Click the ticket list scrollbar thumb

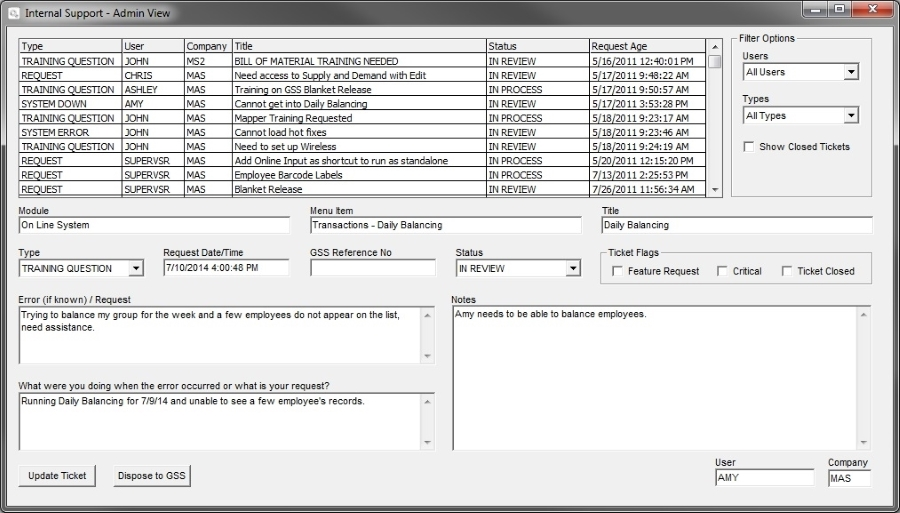pyautogui.click(x=715, y=61)
